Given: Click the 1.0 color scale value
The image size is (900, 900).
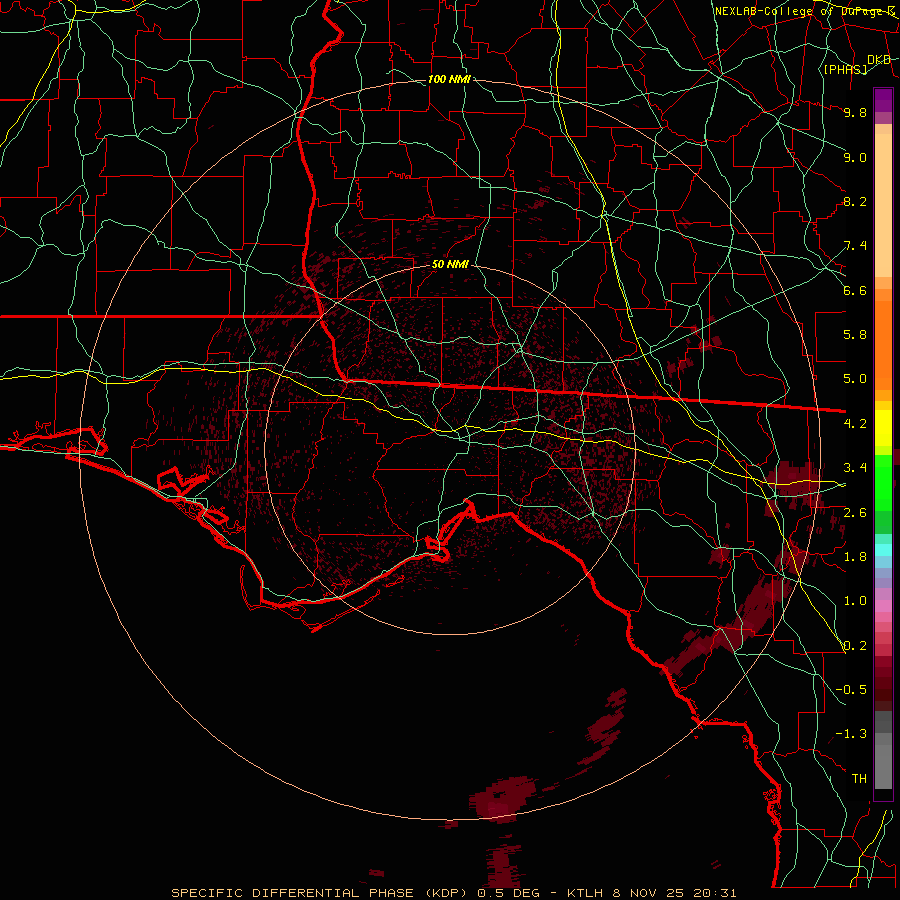Looking at the screenshot, I should 855,601.
